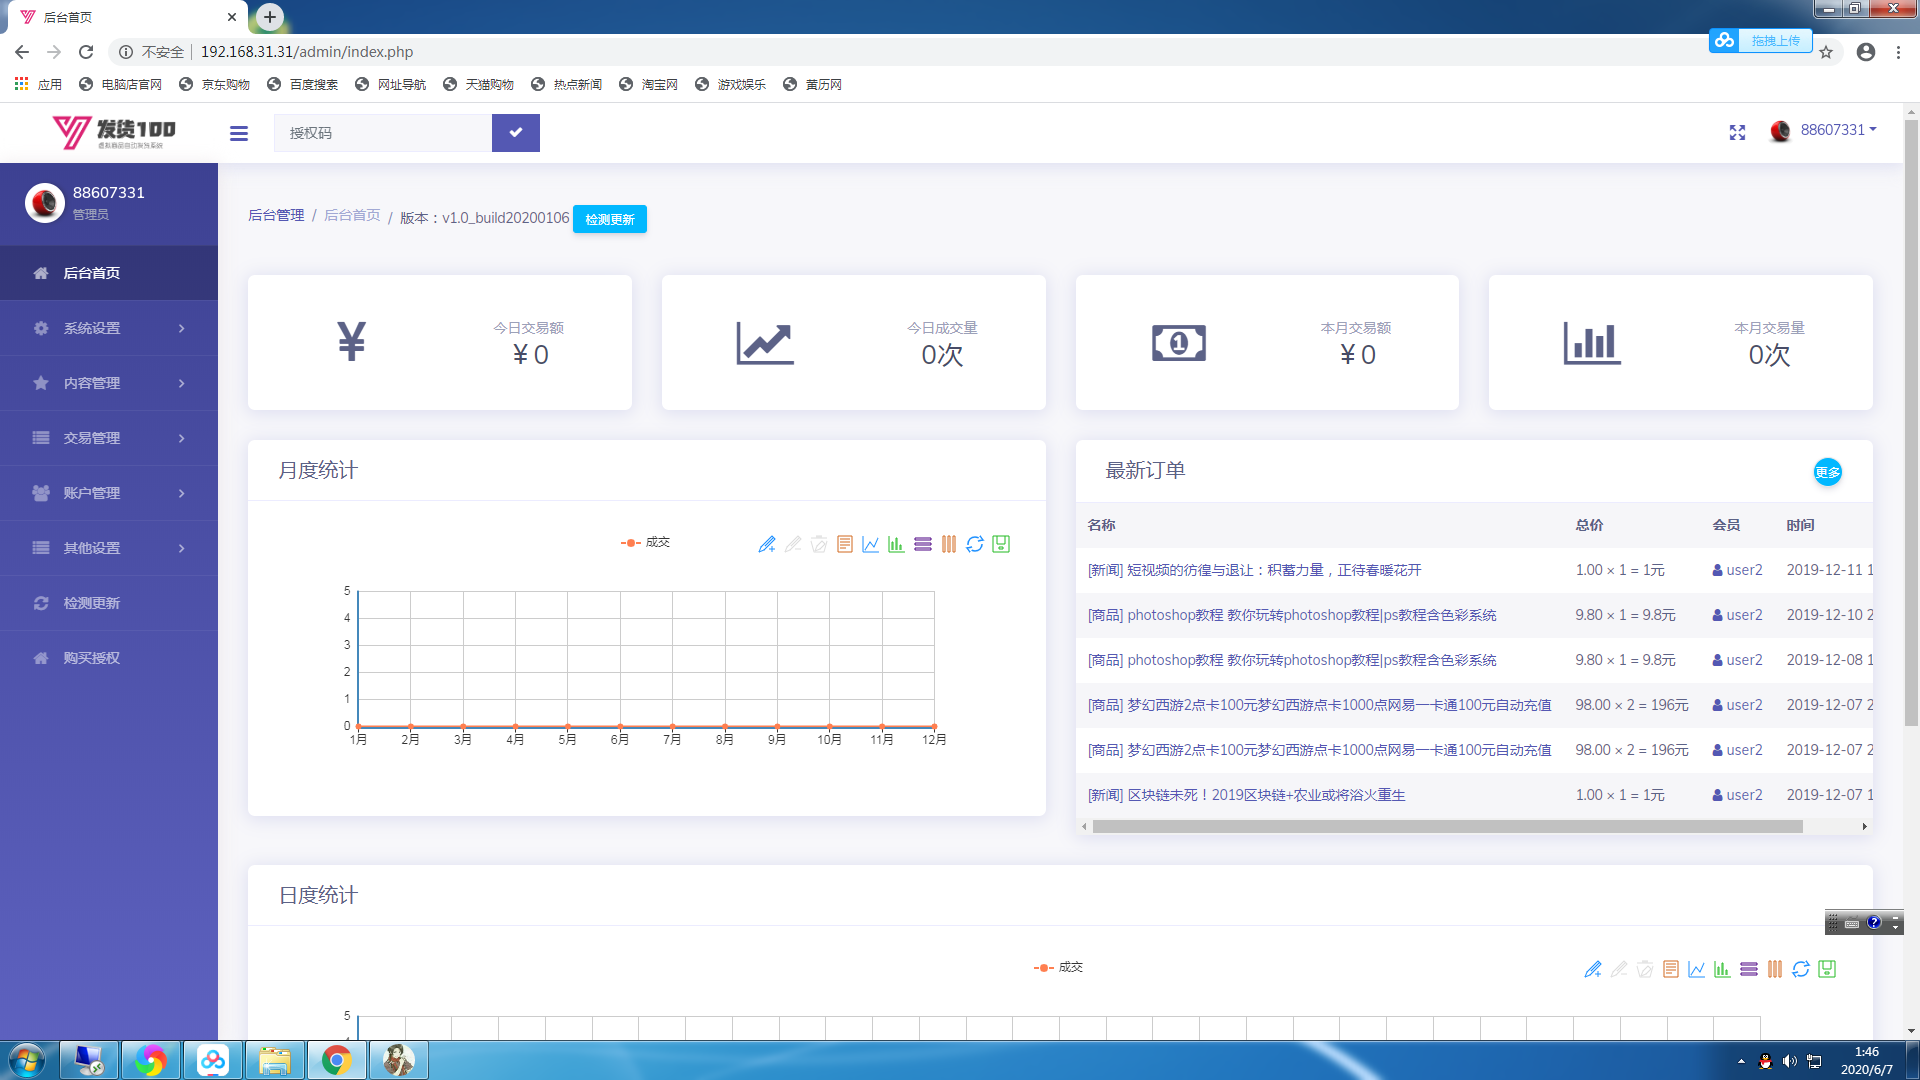Toggle 成交 legend in daily chart

click(1058, 967)
